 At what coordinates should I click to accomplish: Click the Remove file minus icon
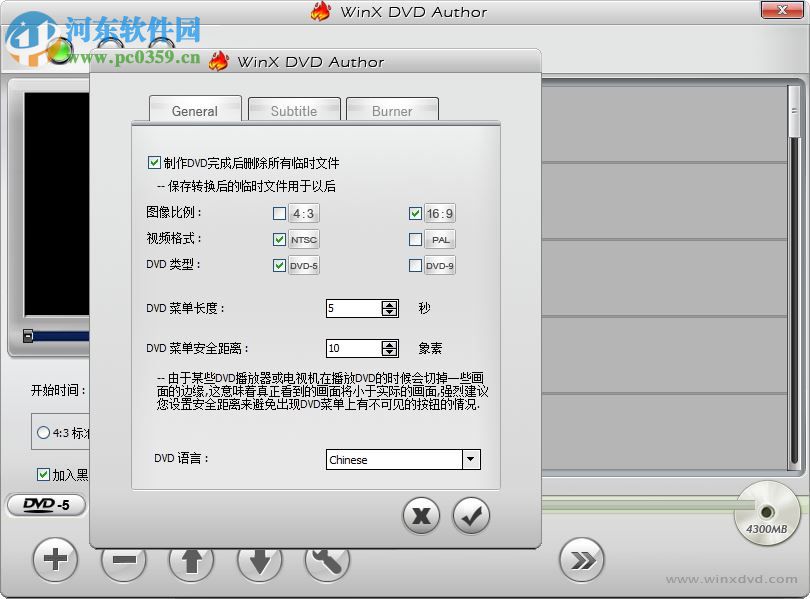123,560
